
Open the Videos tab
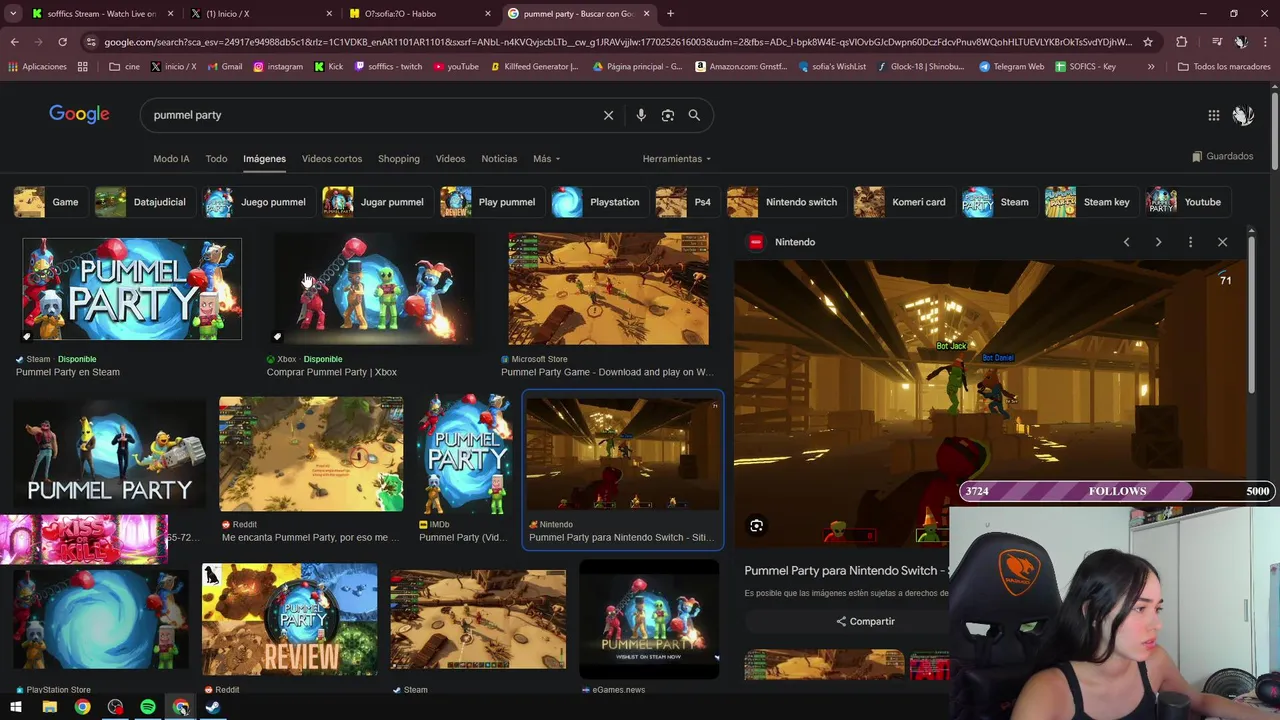coord(450,159)
